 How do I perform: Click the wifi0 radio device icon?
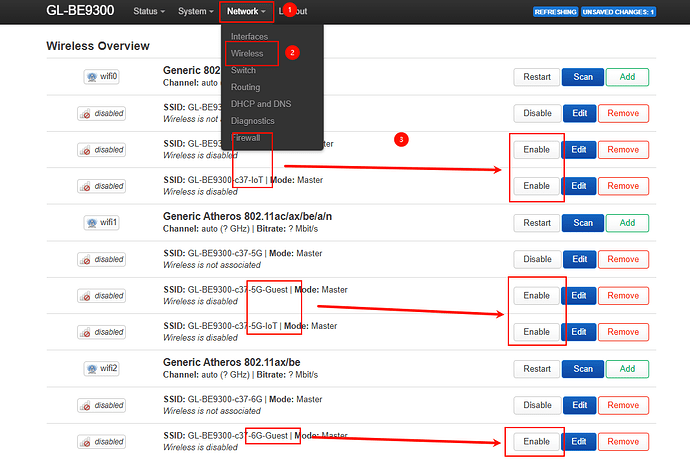(103, 77)
